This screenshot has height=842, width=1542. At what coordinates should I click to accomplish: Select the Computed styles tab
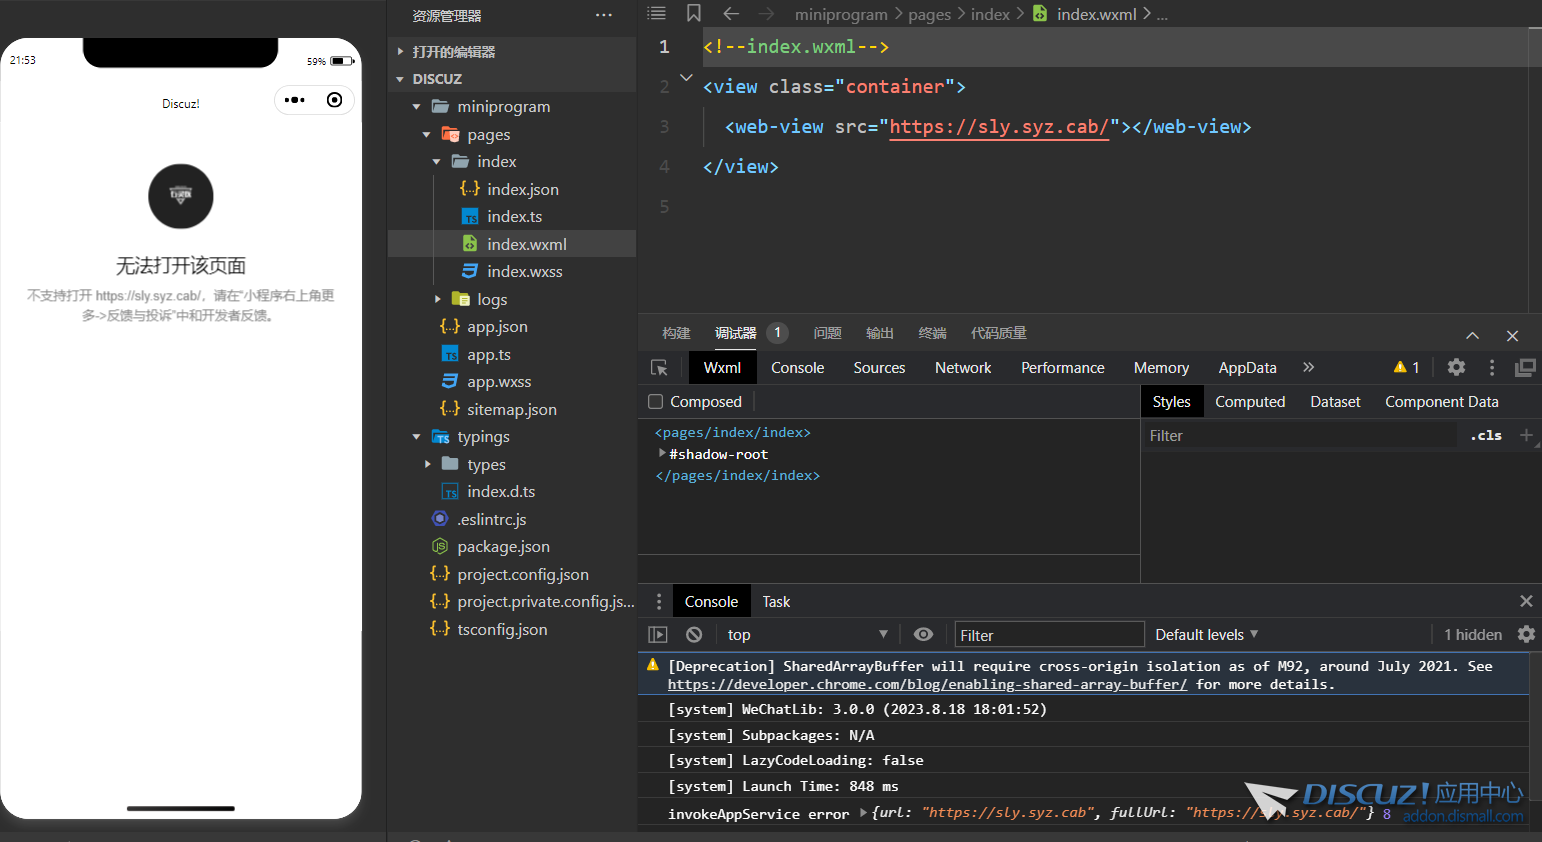(x=1249, y=402)
